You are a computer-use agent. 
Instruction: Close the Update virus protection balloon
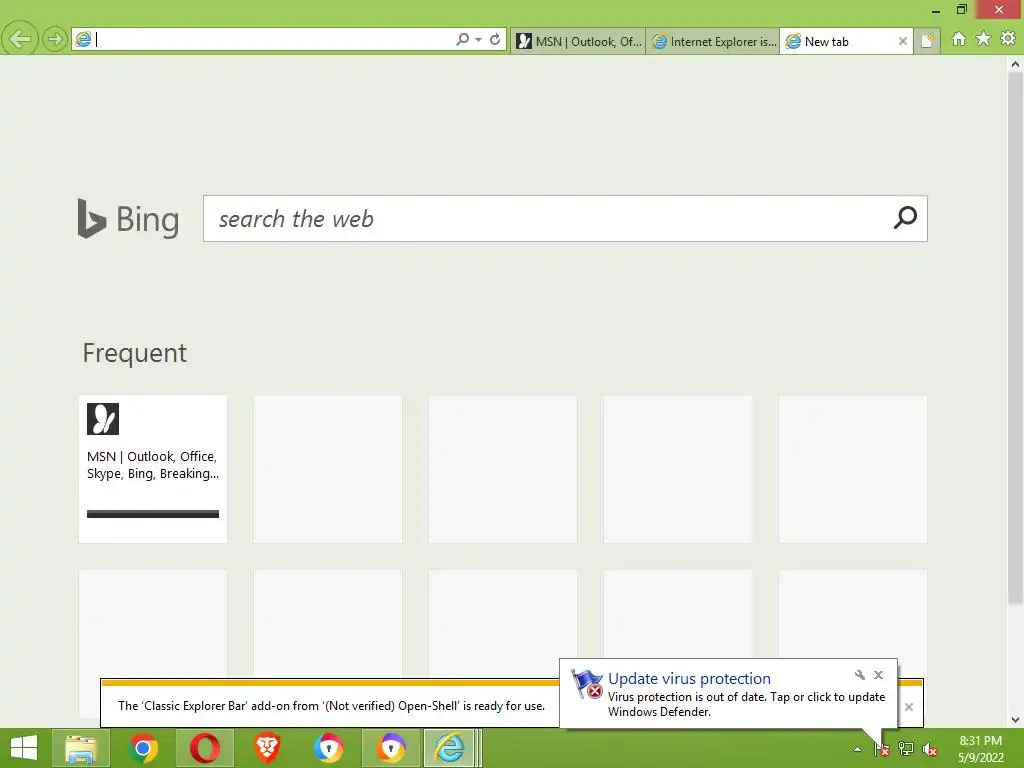pyautogui.click(x=878, y=675)
